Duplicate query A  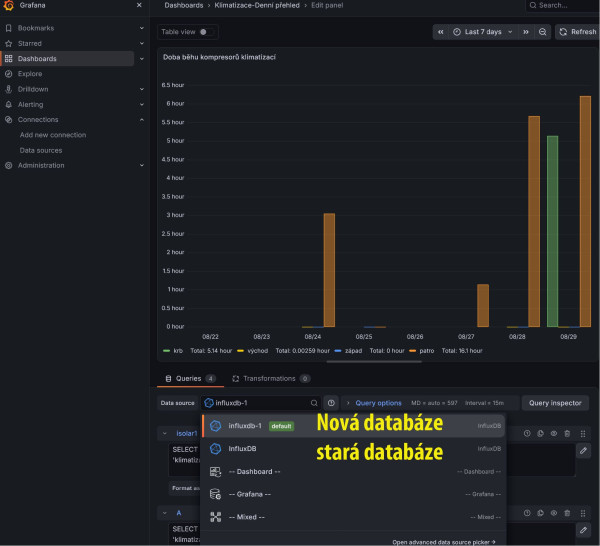click(541, 513)
